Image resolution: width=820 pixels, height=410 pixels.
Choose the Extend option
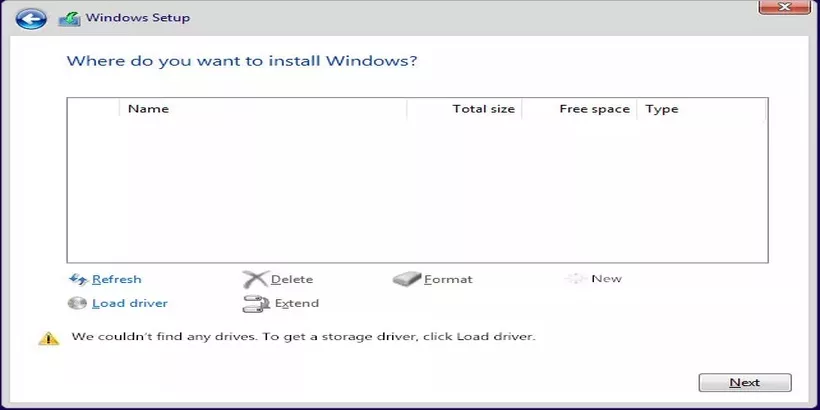[297, 303]
